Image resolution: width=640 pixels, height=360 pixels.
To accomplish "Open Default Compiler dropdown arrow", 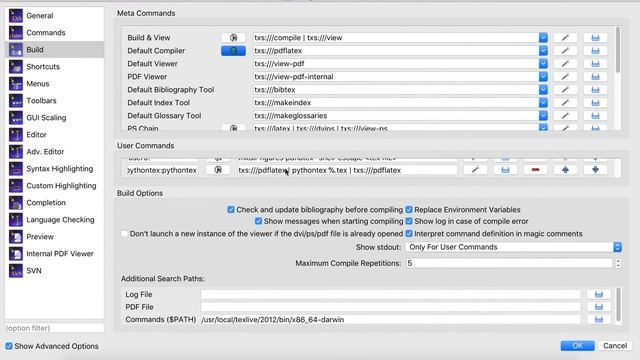I will point(543,51).
